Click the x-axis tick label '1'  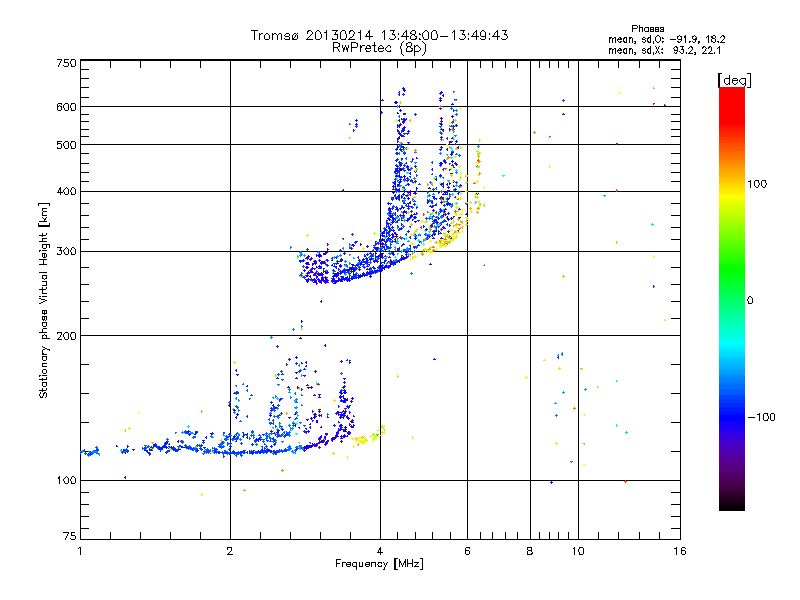point(80,551)
